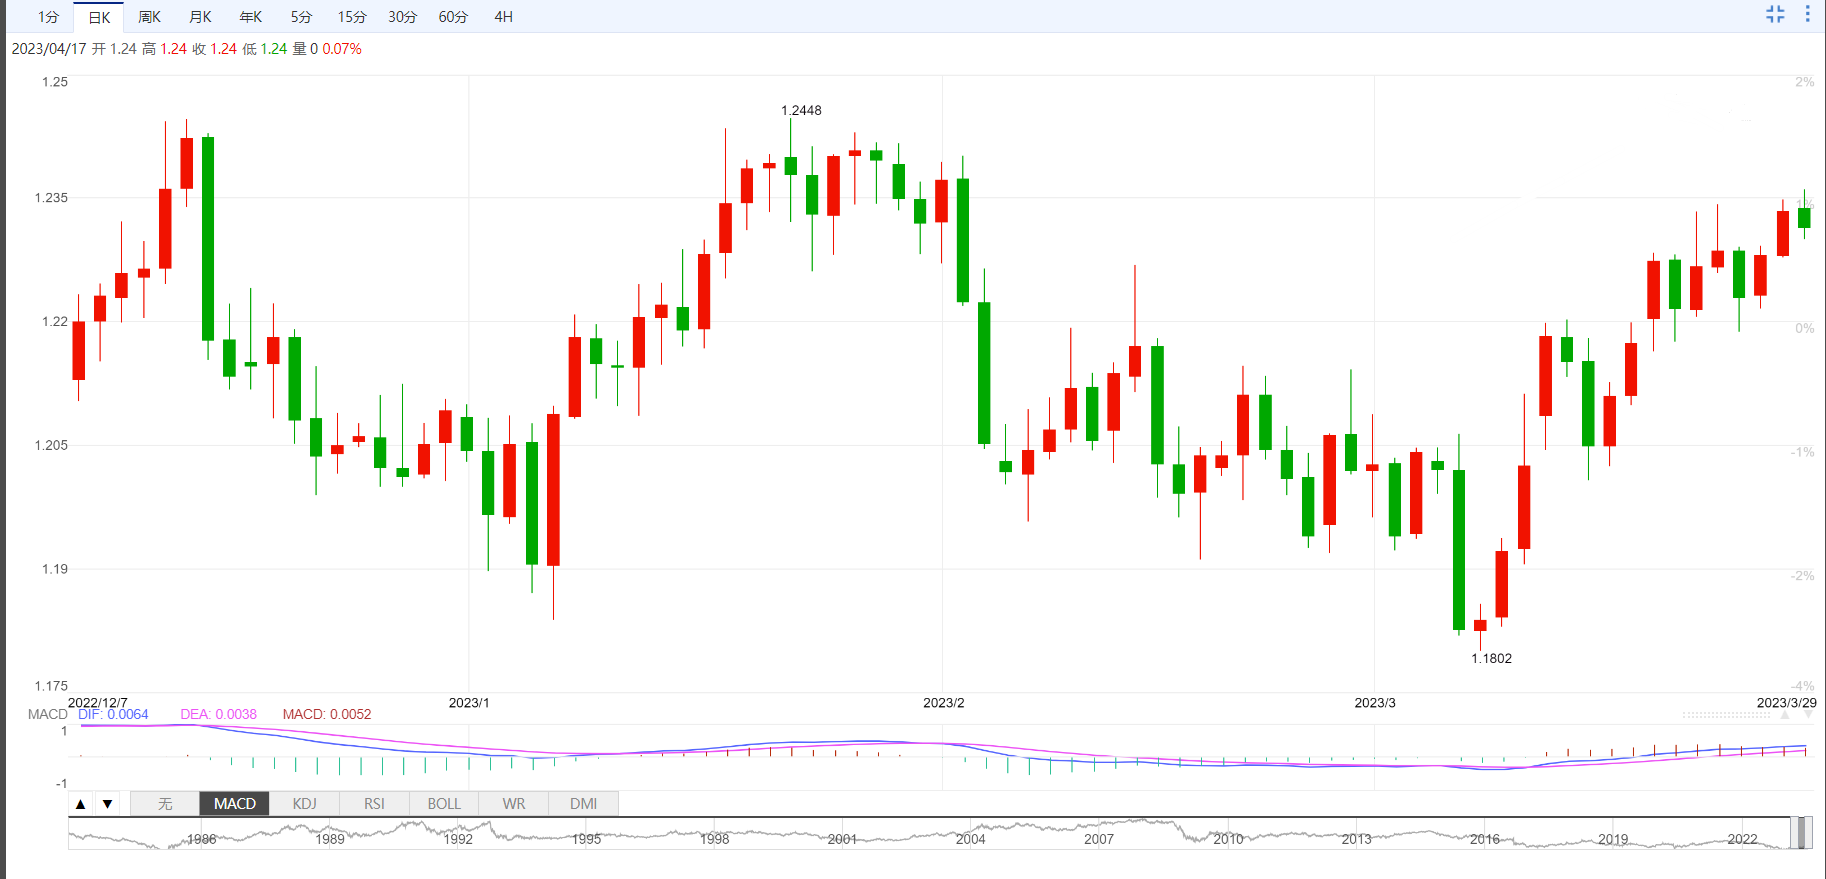
Task: Enable the BOLL indicator
Action: [444, 804]
